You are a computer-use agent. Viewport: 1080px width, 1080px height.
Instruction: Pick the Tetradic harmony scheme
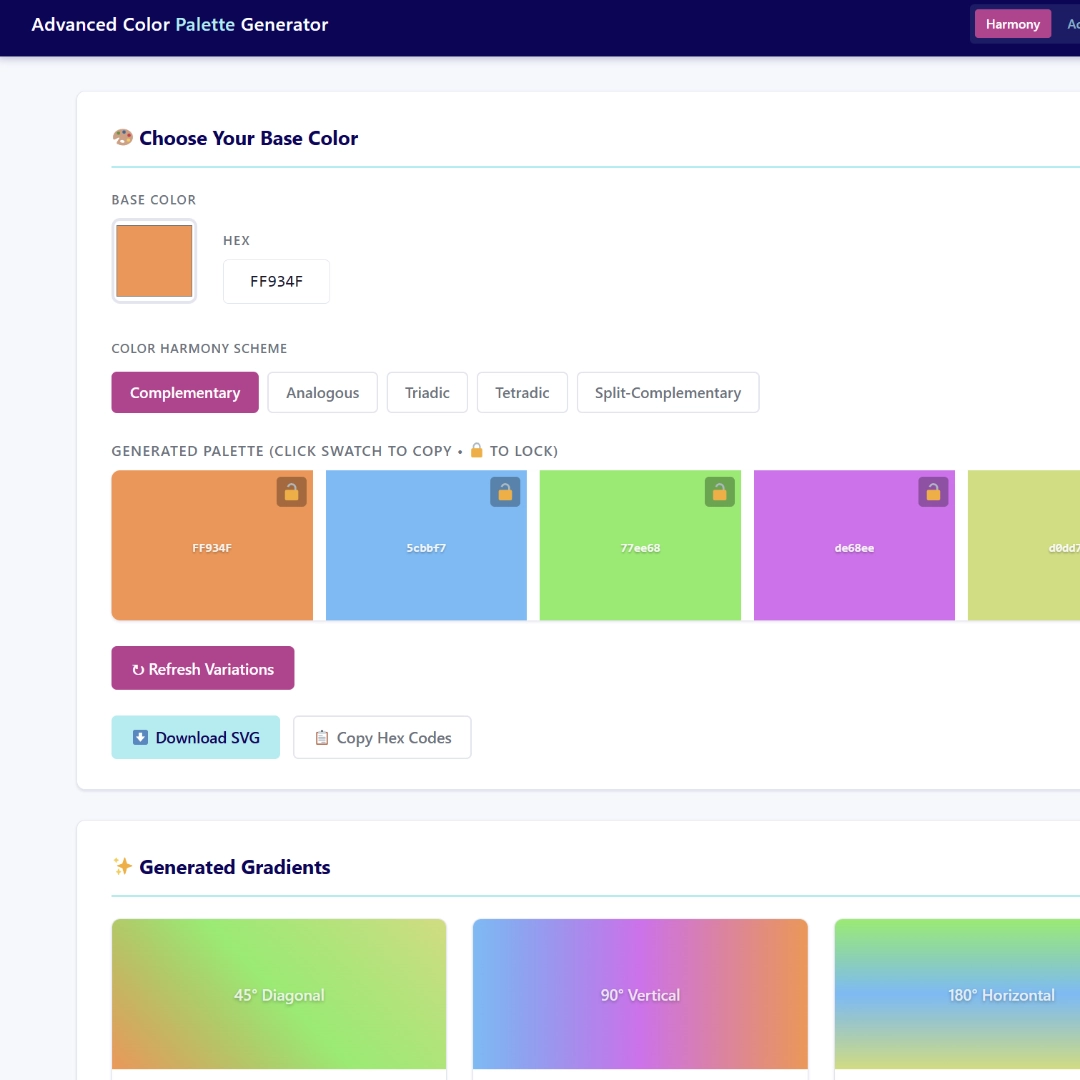[x=522, y=393]
